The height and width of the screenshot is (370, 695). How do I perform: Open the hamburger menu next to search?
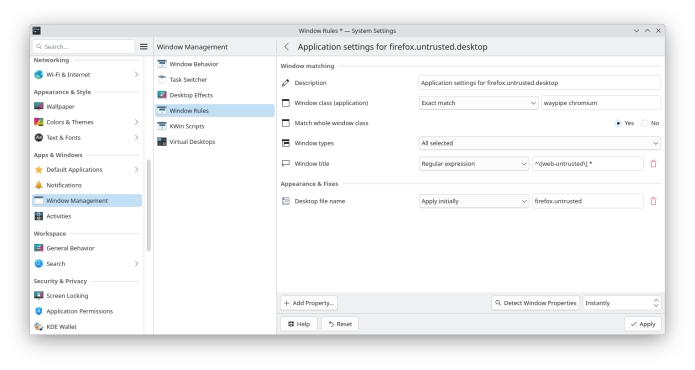pyautogui.click(x=144, y=47)
